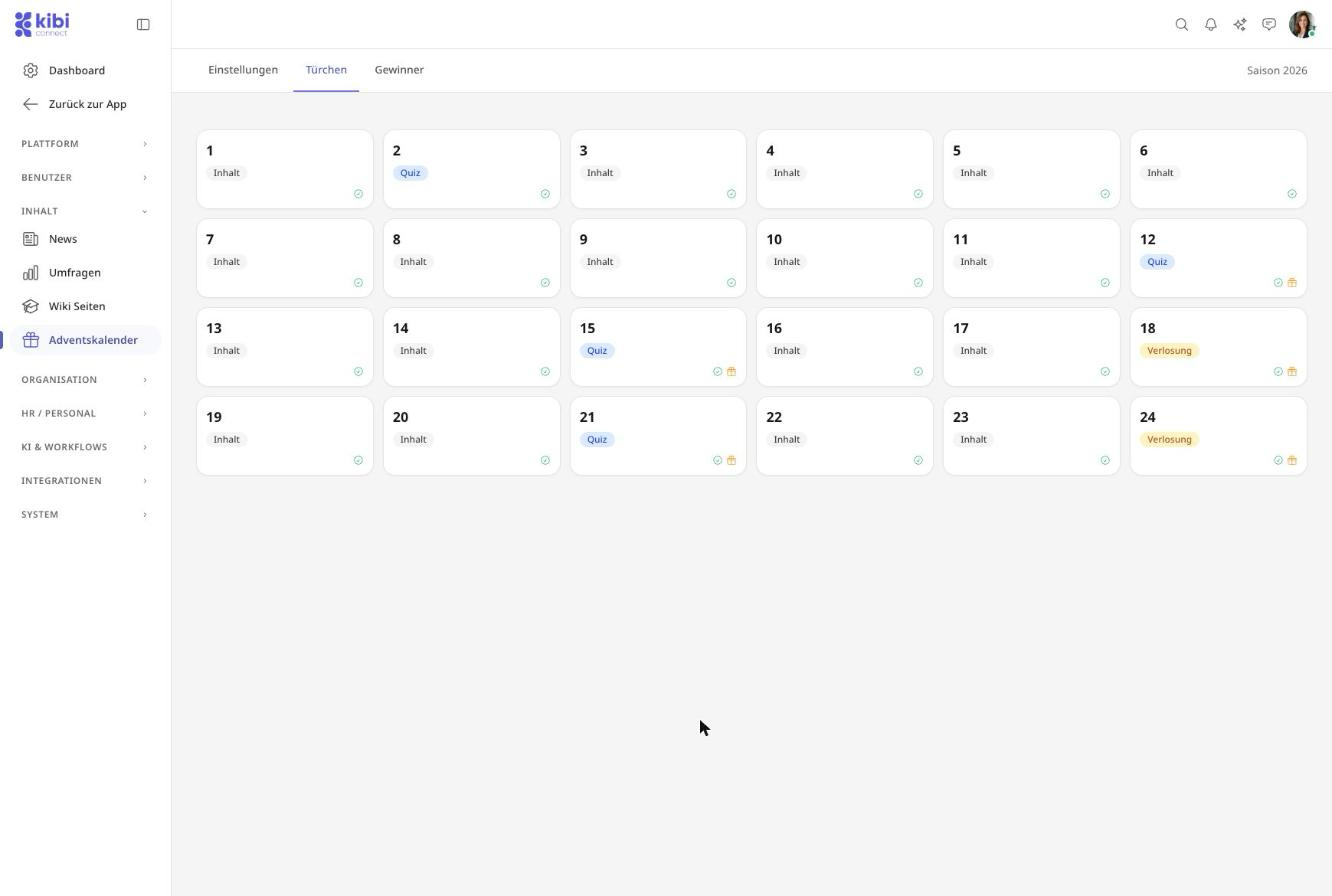This screenshot has width=1332, height=896.
Task: Click the kibi connect logo
Action: point(42,24)
